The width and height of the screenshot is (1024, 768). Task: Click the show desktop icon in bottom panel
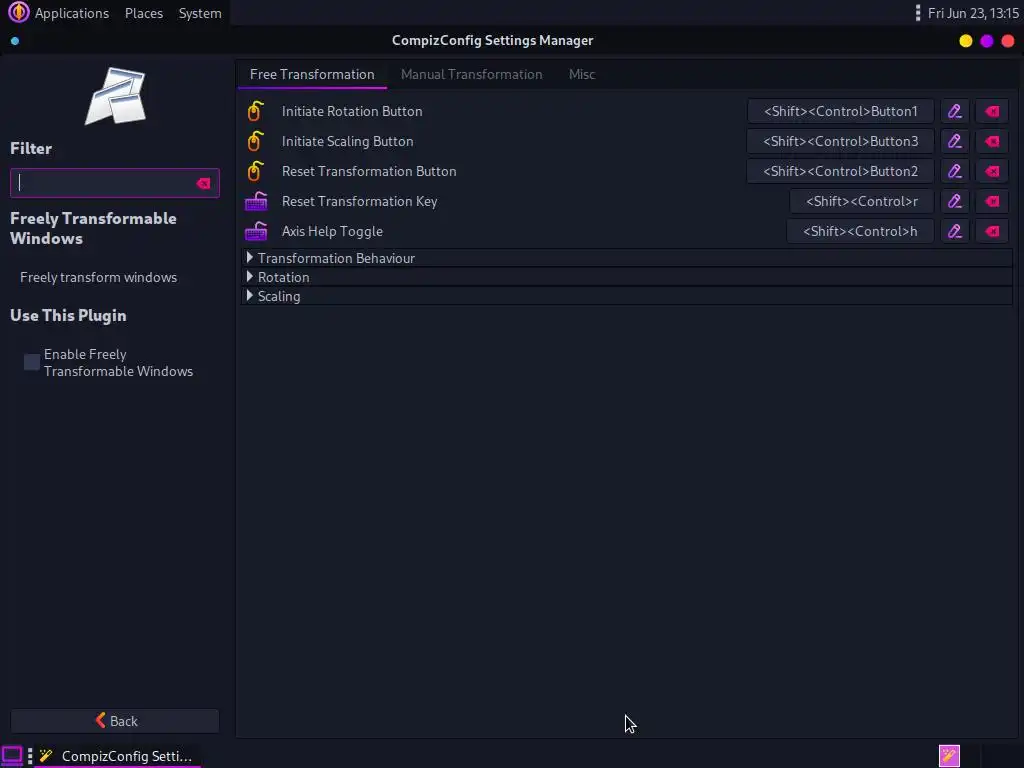12,756
